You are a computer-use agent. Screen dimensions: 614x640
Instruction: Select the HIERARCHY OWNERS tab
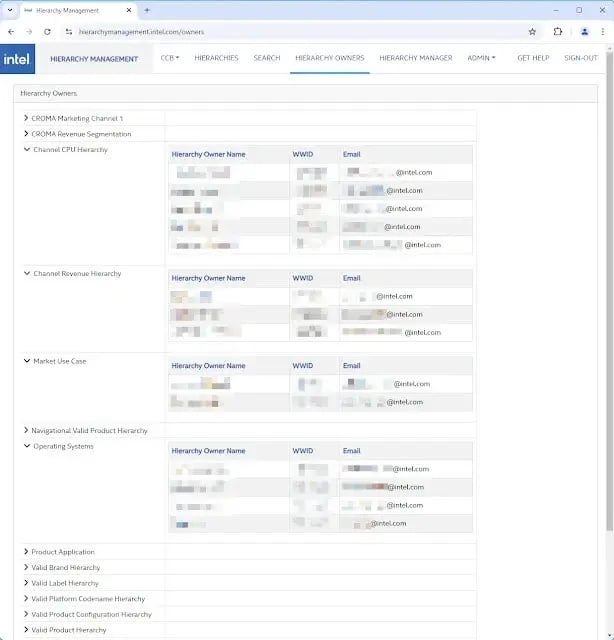click(x=330, y=58)
